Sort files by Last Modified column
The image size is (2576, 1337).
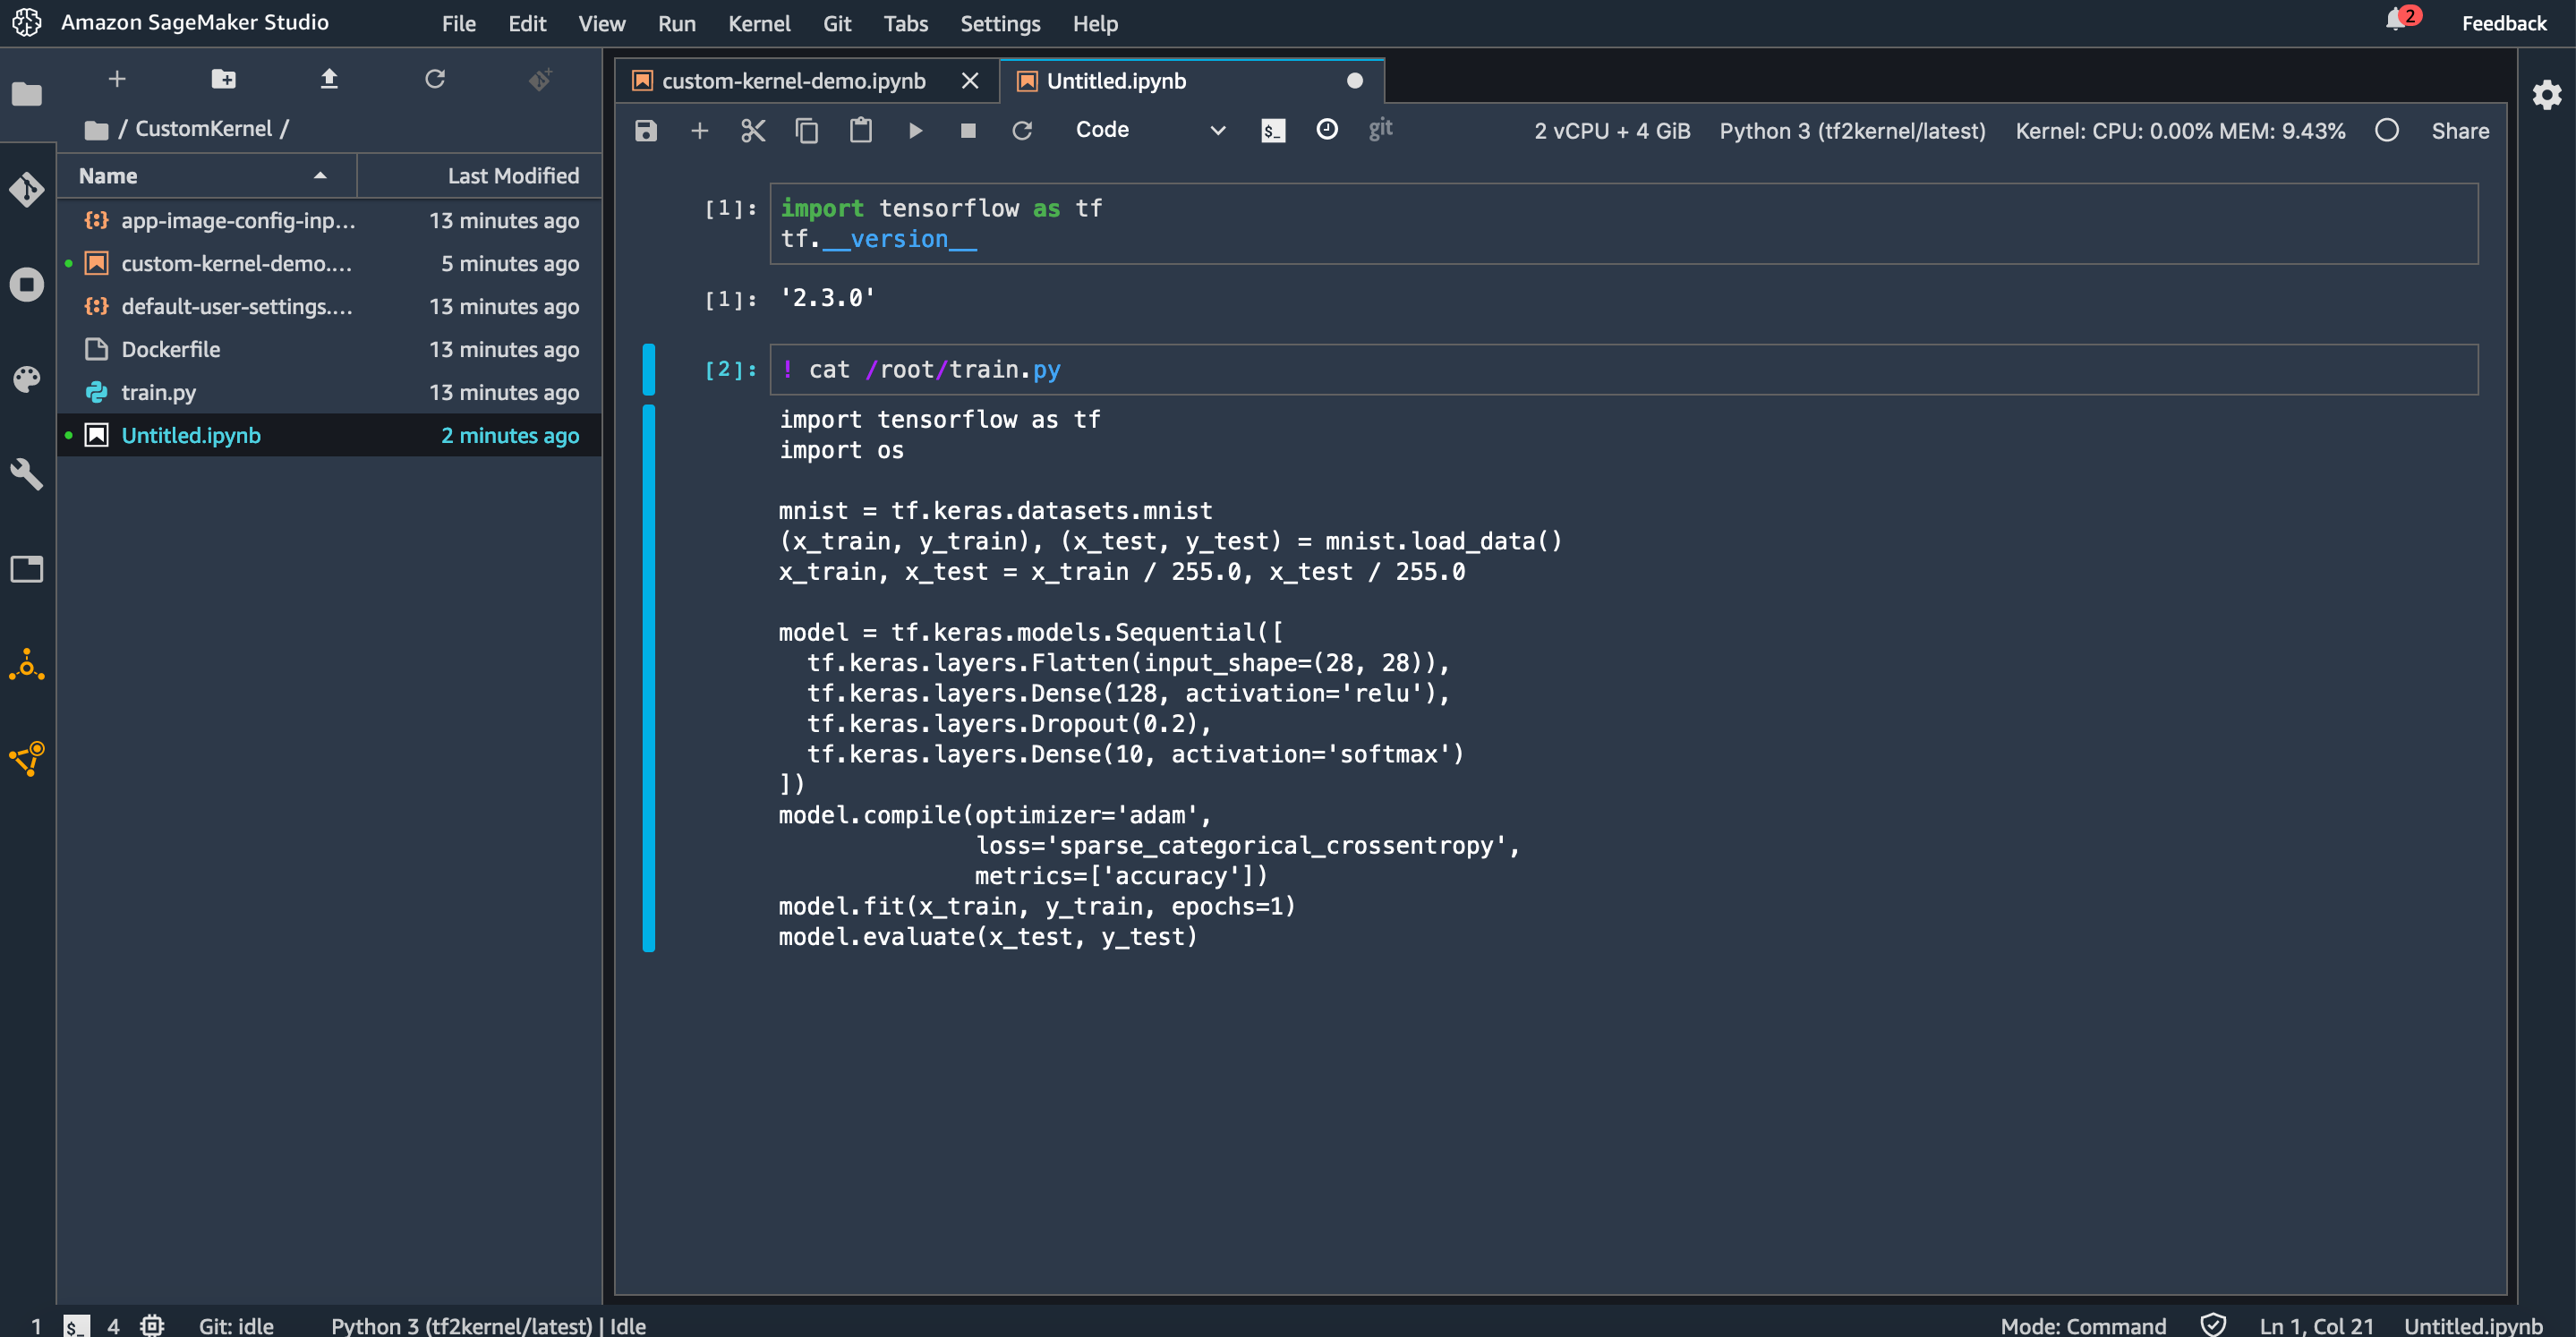[x=480, y=176]
